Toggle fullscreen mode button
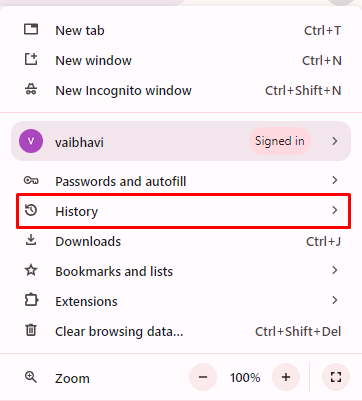The width and height of the screenshot is (362, 401). [x=336, y=377]
